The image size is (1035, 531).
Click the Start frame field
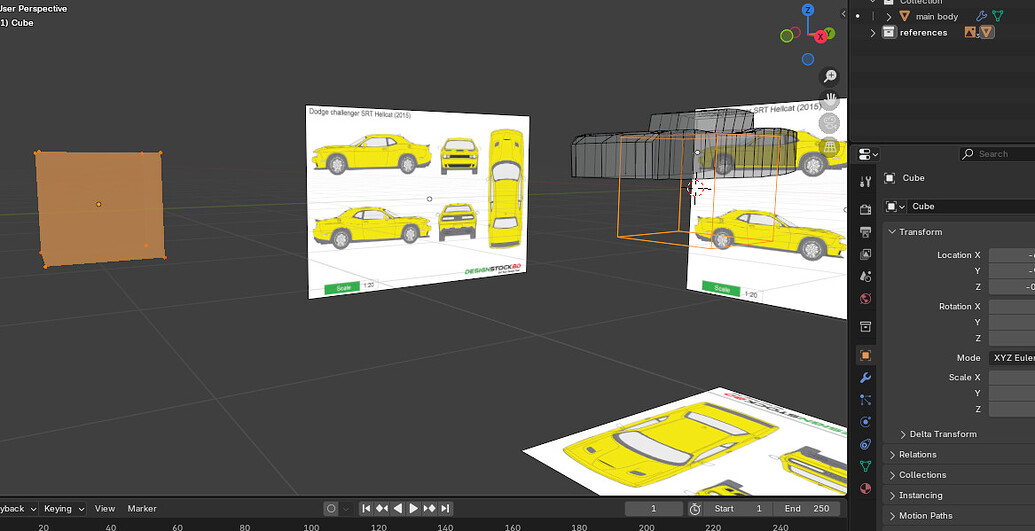[x=738, y=509]
